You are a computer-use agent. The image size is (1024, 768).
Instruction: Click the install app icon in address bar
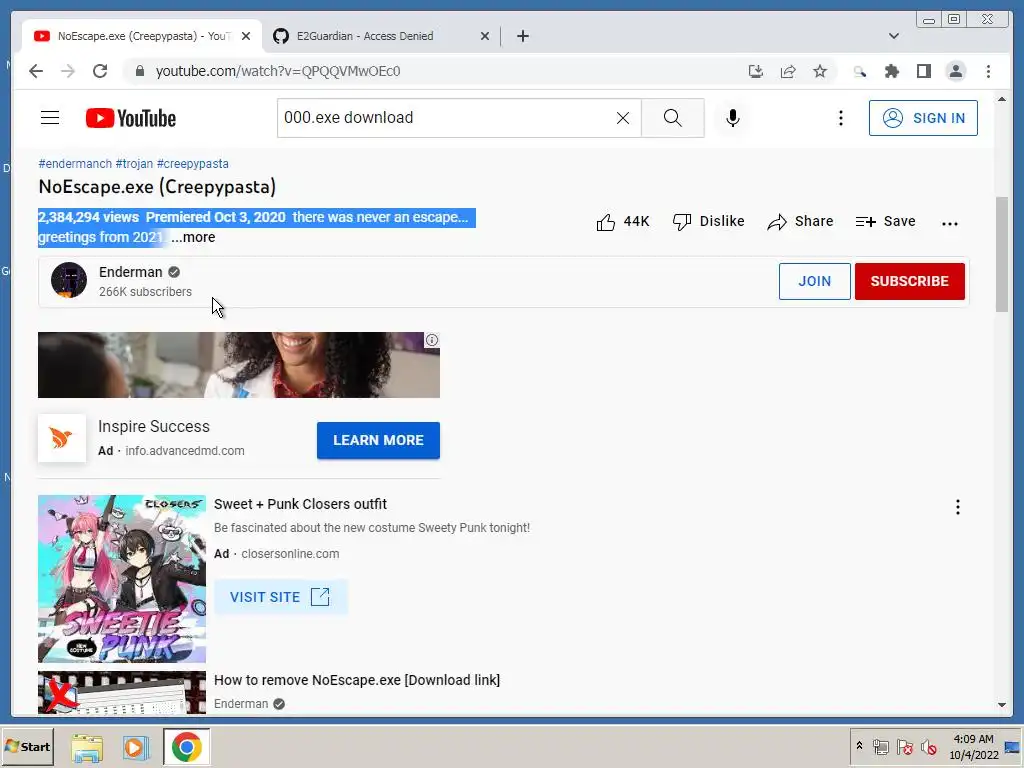coord(756,71)
